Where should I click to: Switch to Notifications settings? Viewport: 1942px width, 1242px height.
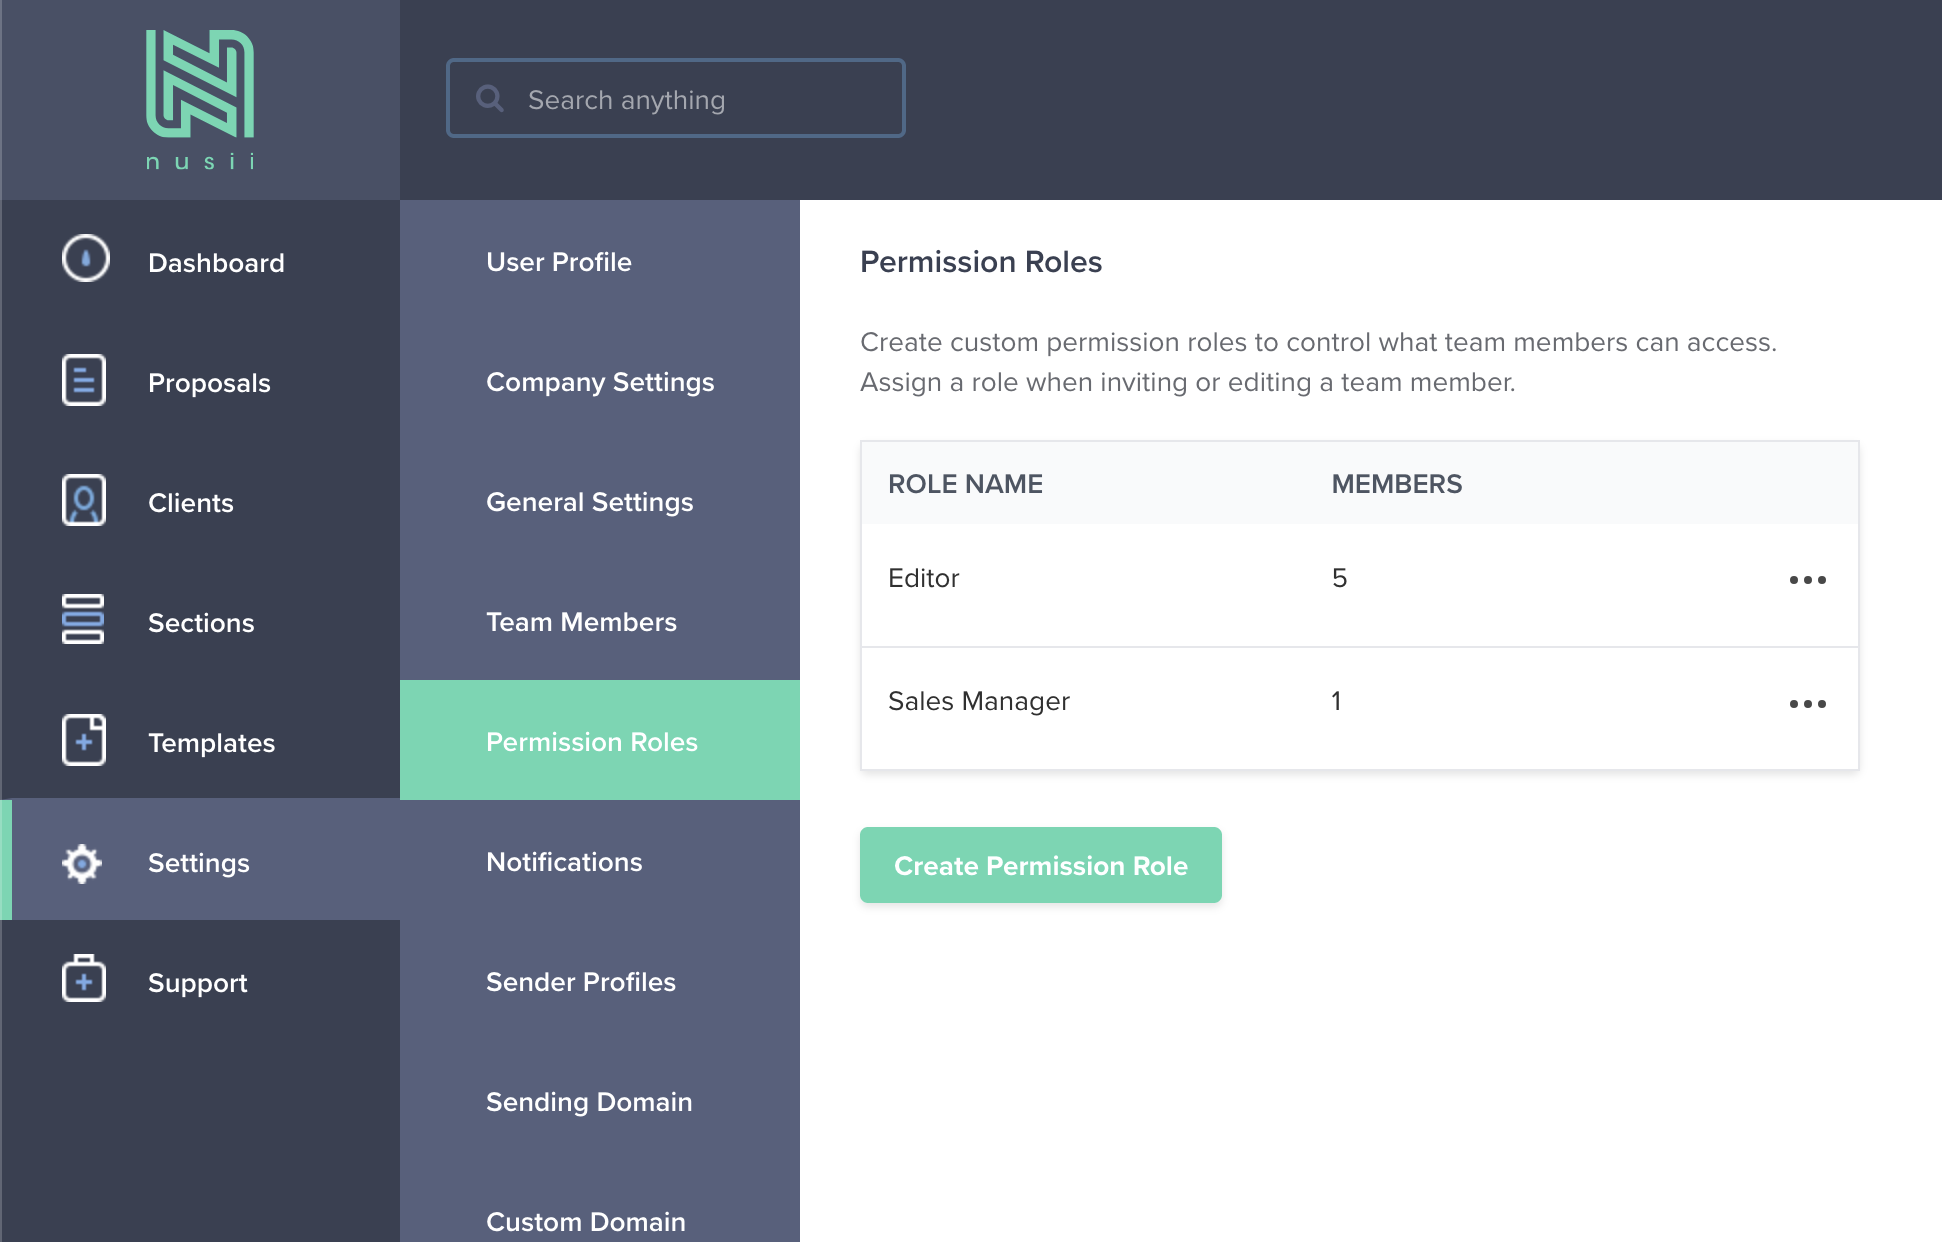pos(564,861)
